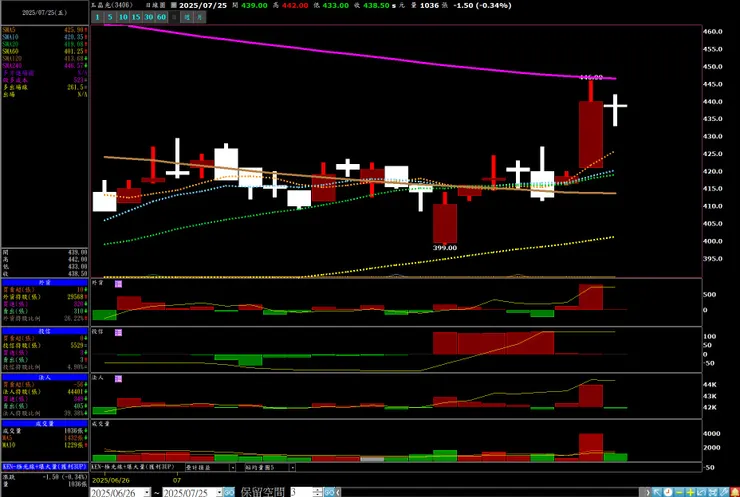The height and width of the screenshot is (497, 740).
Task: Select the 1-minute timeframe button
Action: click(x=97, y=17)
